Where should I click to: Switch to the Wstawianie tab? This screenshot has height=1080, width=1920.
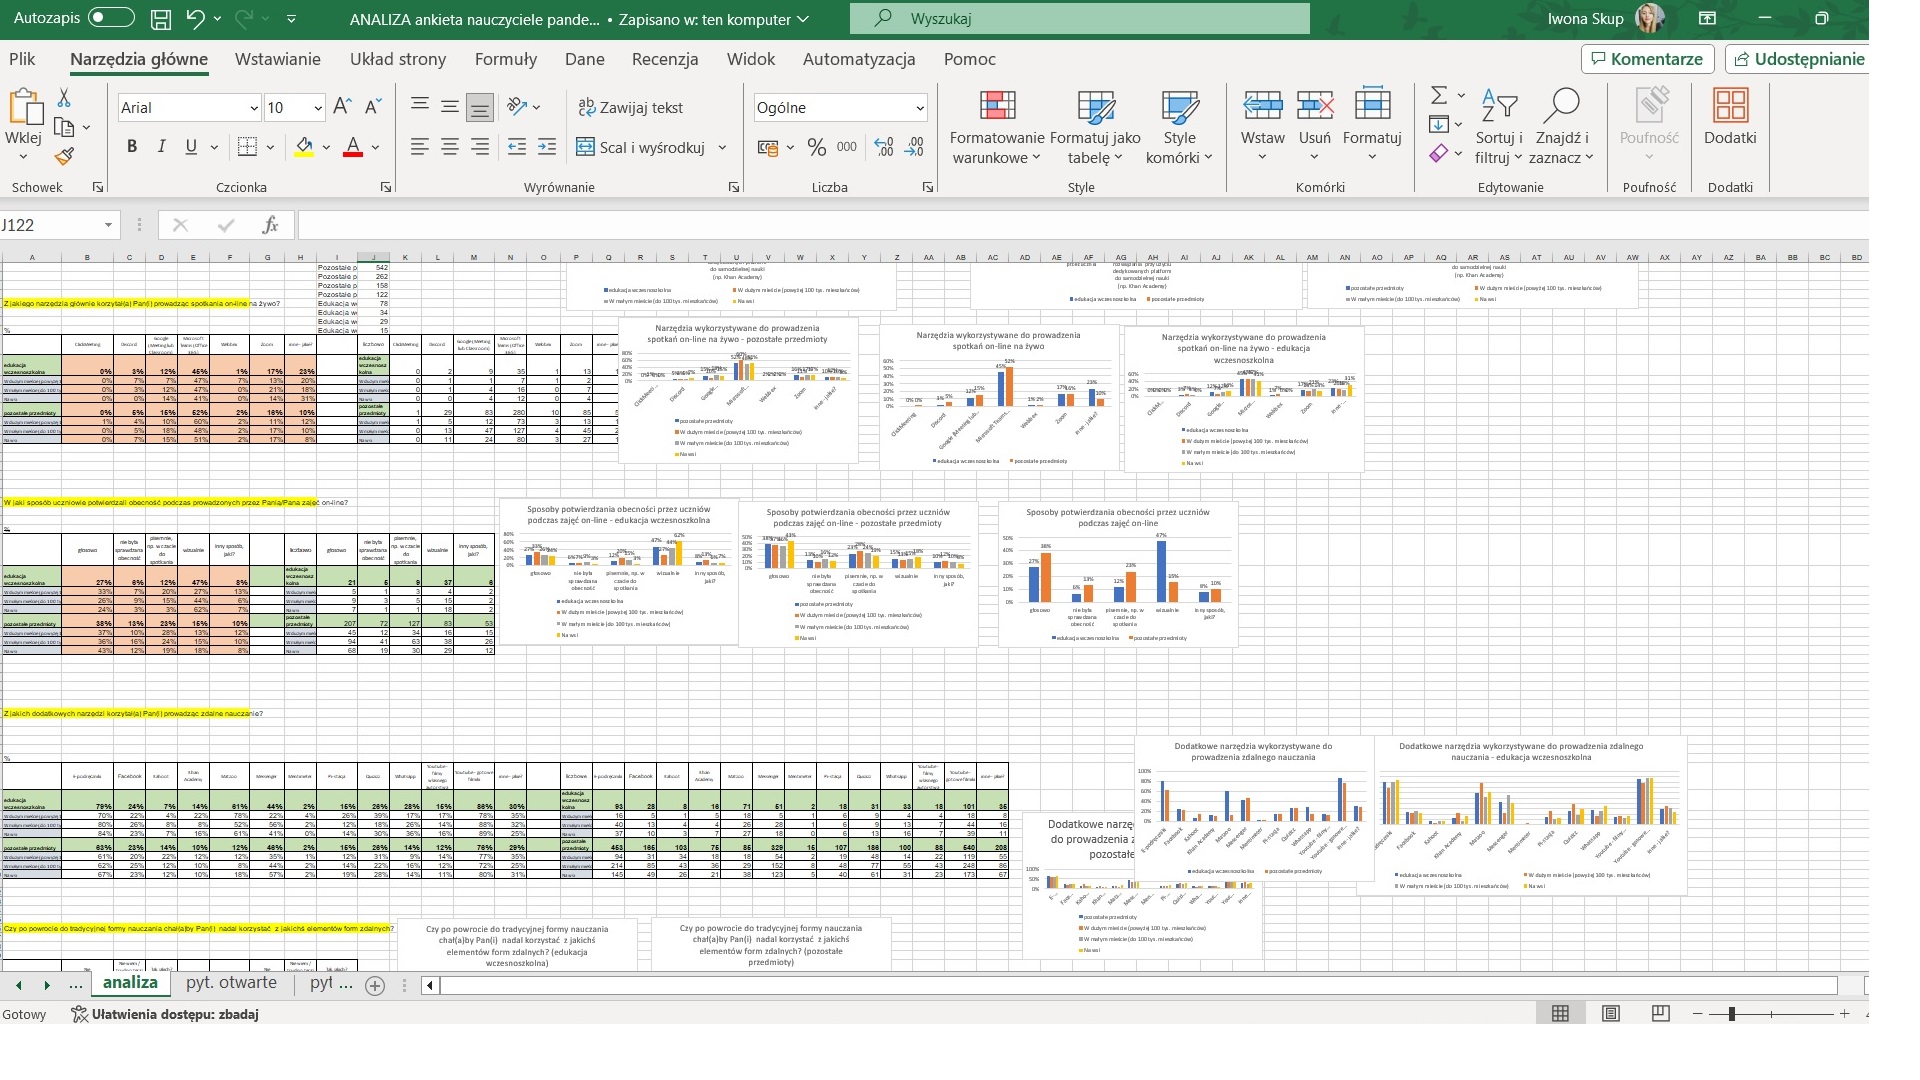tap(278, 59)
